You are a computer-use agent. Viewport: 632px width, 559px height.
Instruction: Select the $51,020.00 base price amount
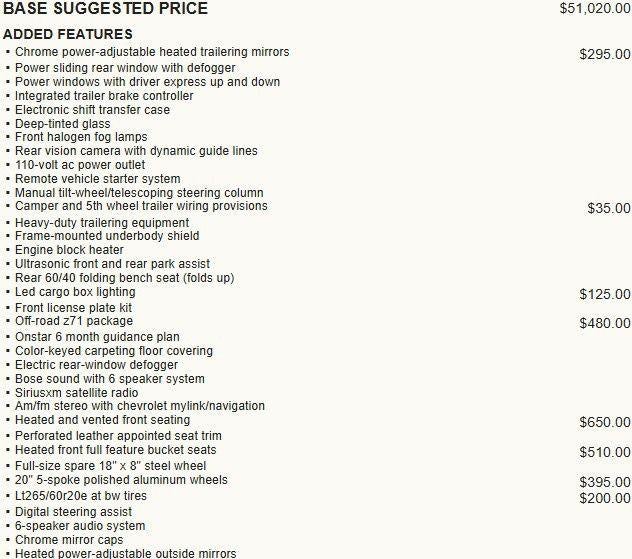click(x=595, y=8)
